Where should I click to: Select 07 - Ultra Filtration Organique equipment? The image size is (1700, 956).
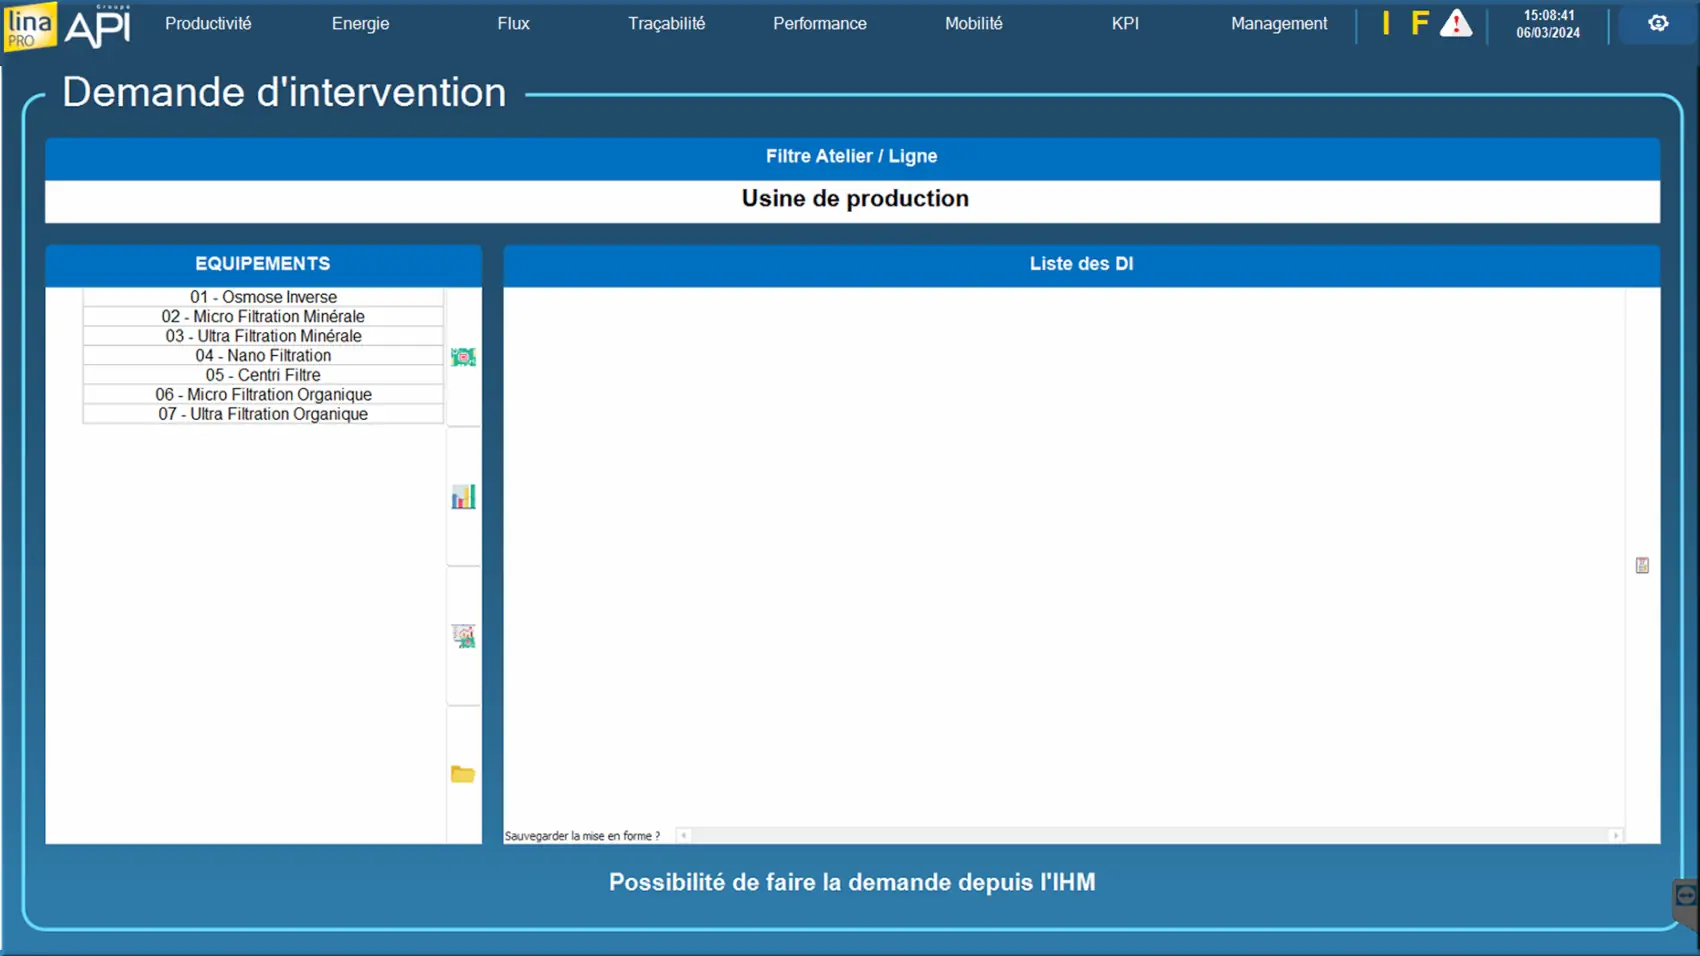[x=263, y=414]
